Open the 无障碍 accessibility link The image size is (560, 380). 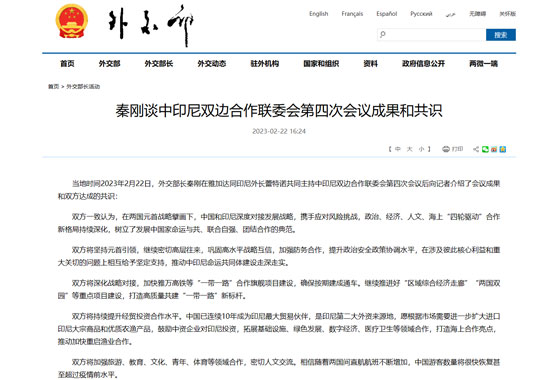point(478,14)
